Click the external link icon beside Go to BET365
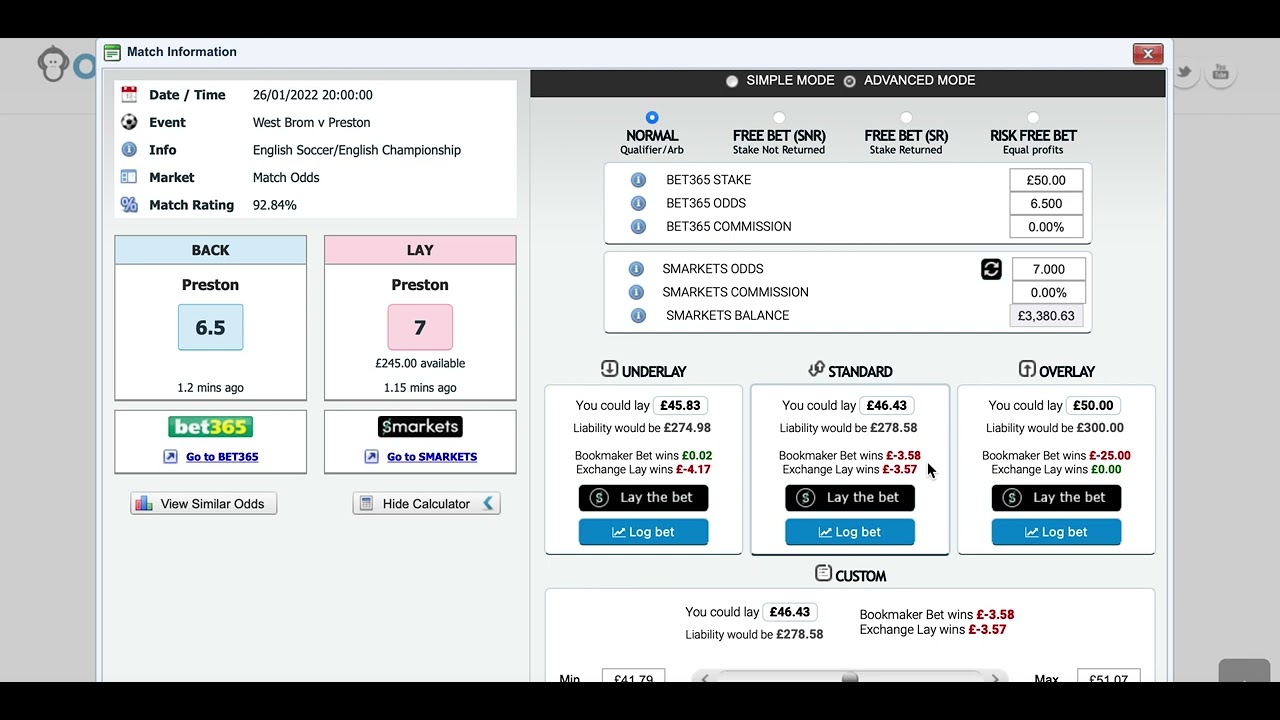The width and height of the screenshot is (1280, 720). click(170, 457)
